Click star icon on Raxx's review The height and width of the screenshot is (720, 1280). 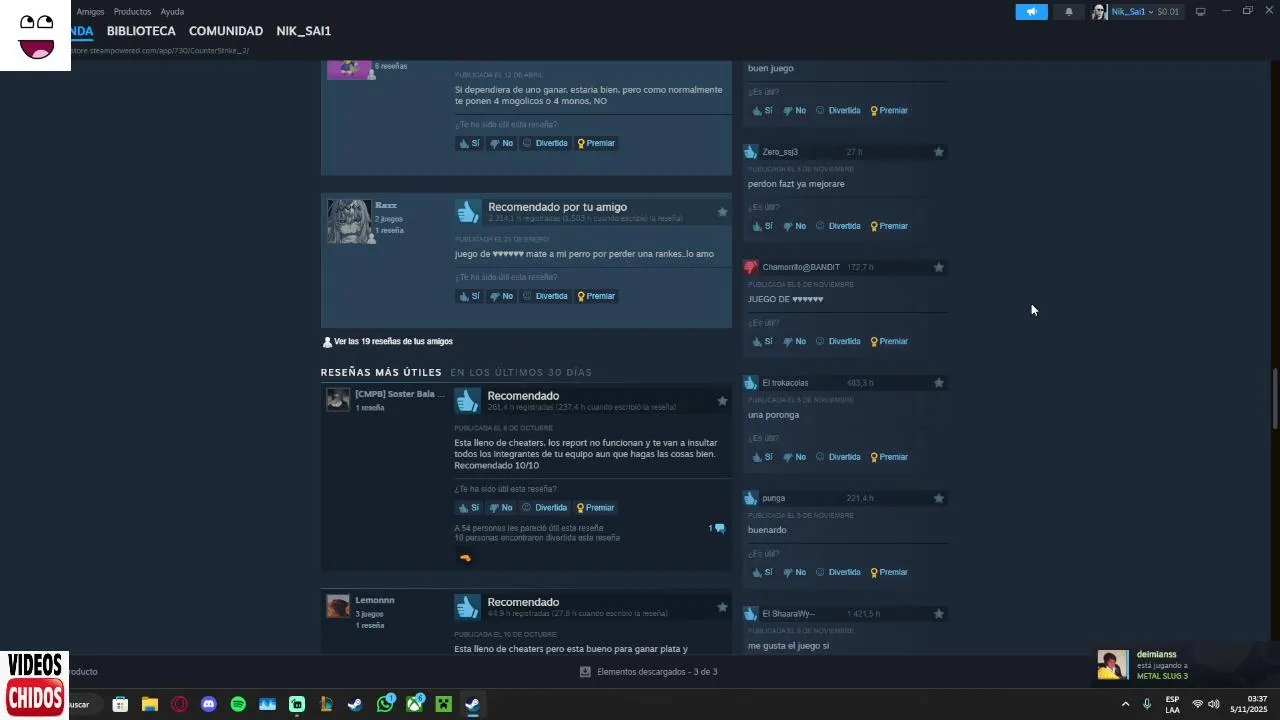pos(722,212)
